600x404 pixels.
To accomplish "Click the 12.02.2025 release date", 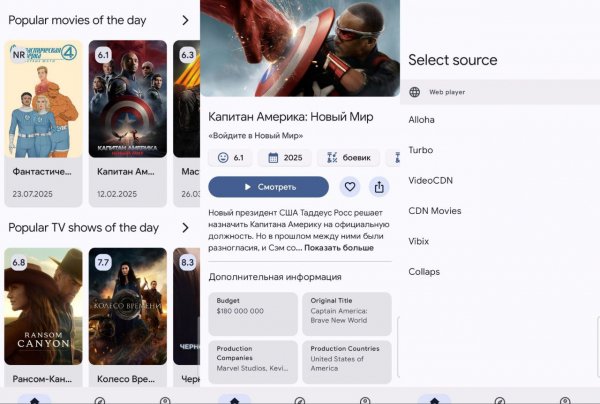I will (x=117, y=194).
